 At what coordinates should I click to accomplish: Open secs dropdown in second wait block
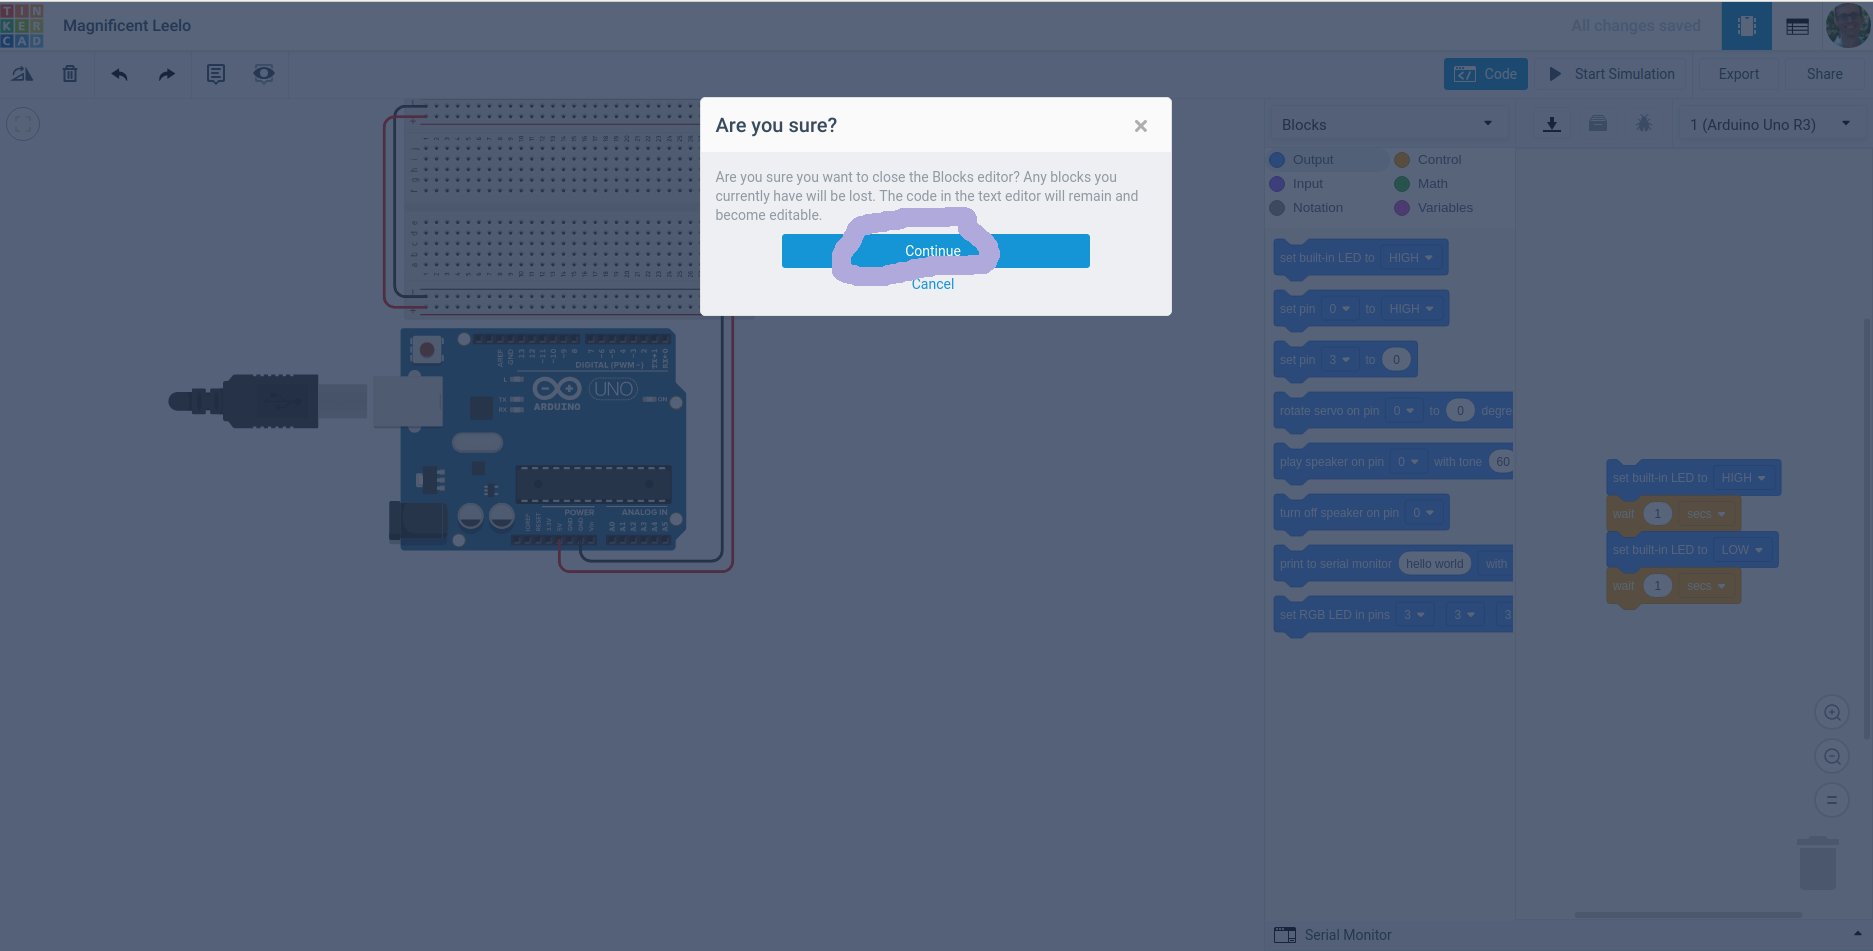click(x=1706, y=586)
